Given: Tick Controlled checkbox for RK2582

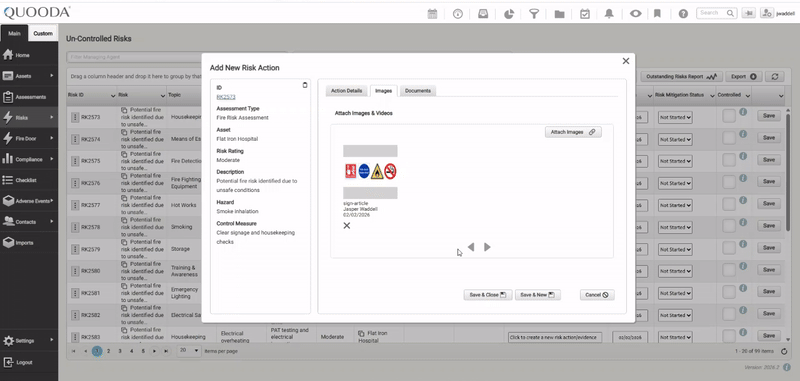Looking at the screenshot, I should tap(729, 314).
